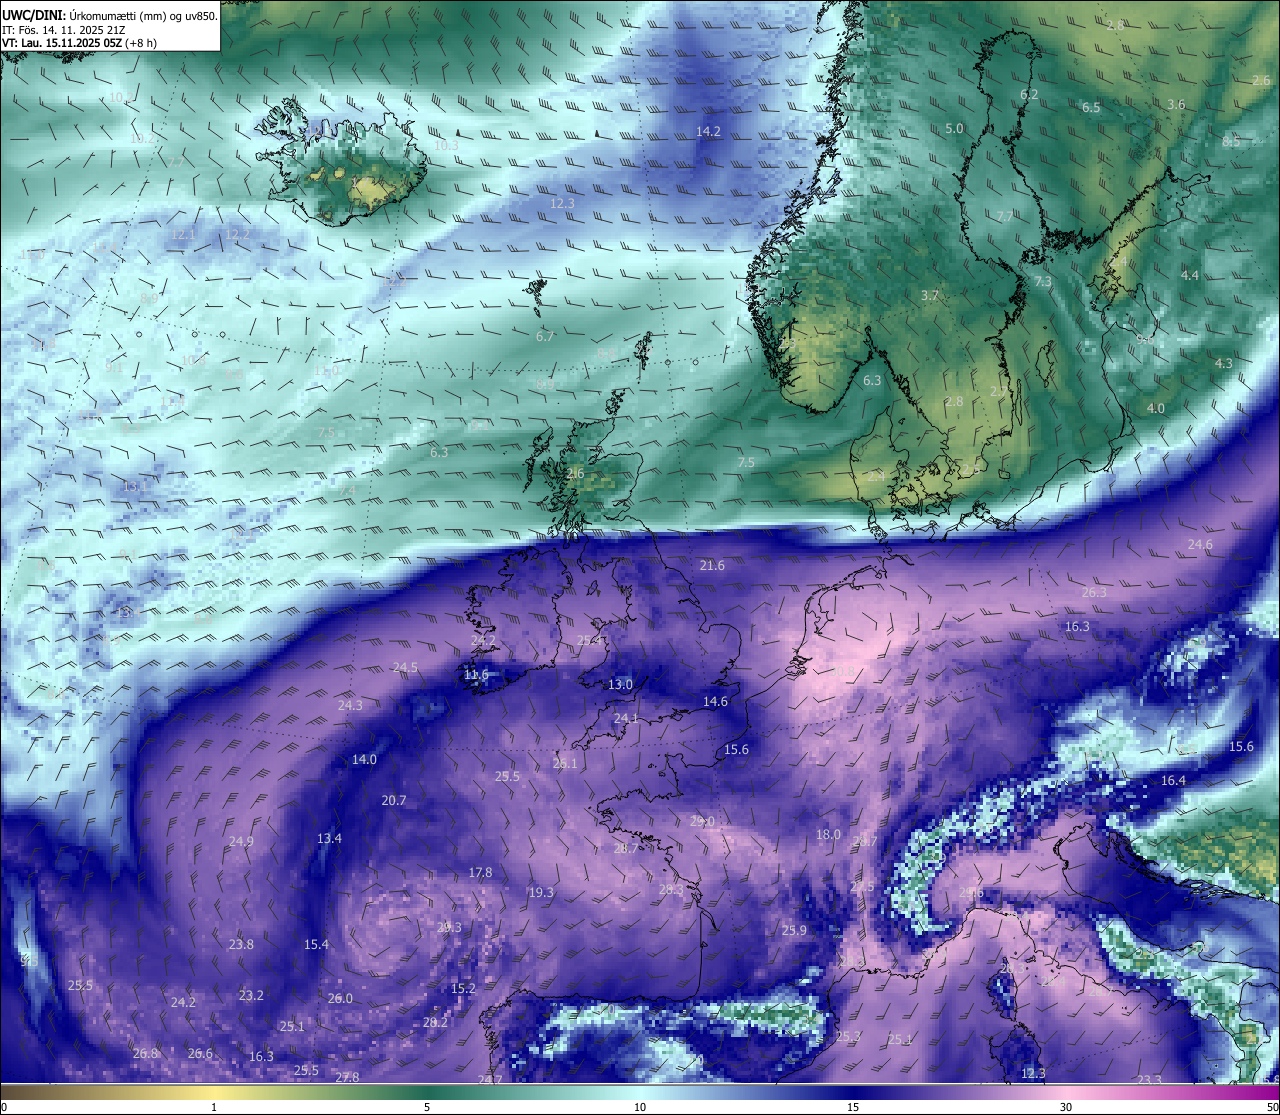The image size is (1280, 1115).
Task: Click the 14.0 precipitation value
Action: [x=364, y=759]
